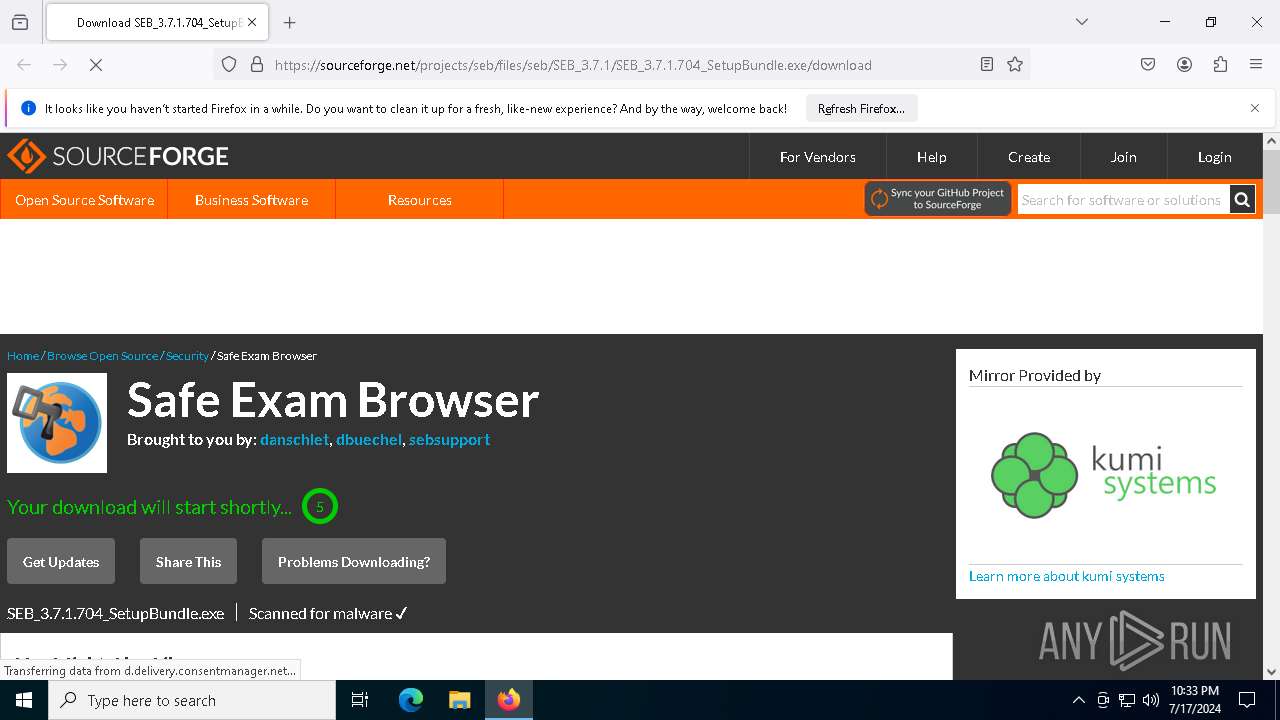The image size is (1280, 720).
Task: Click the Share This button
Action: tap(188, 562)
